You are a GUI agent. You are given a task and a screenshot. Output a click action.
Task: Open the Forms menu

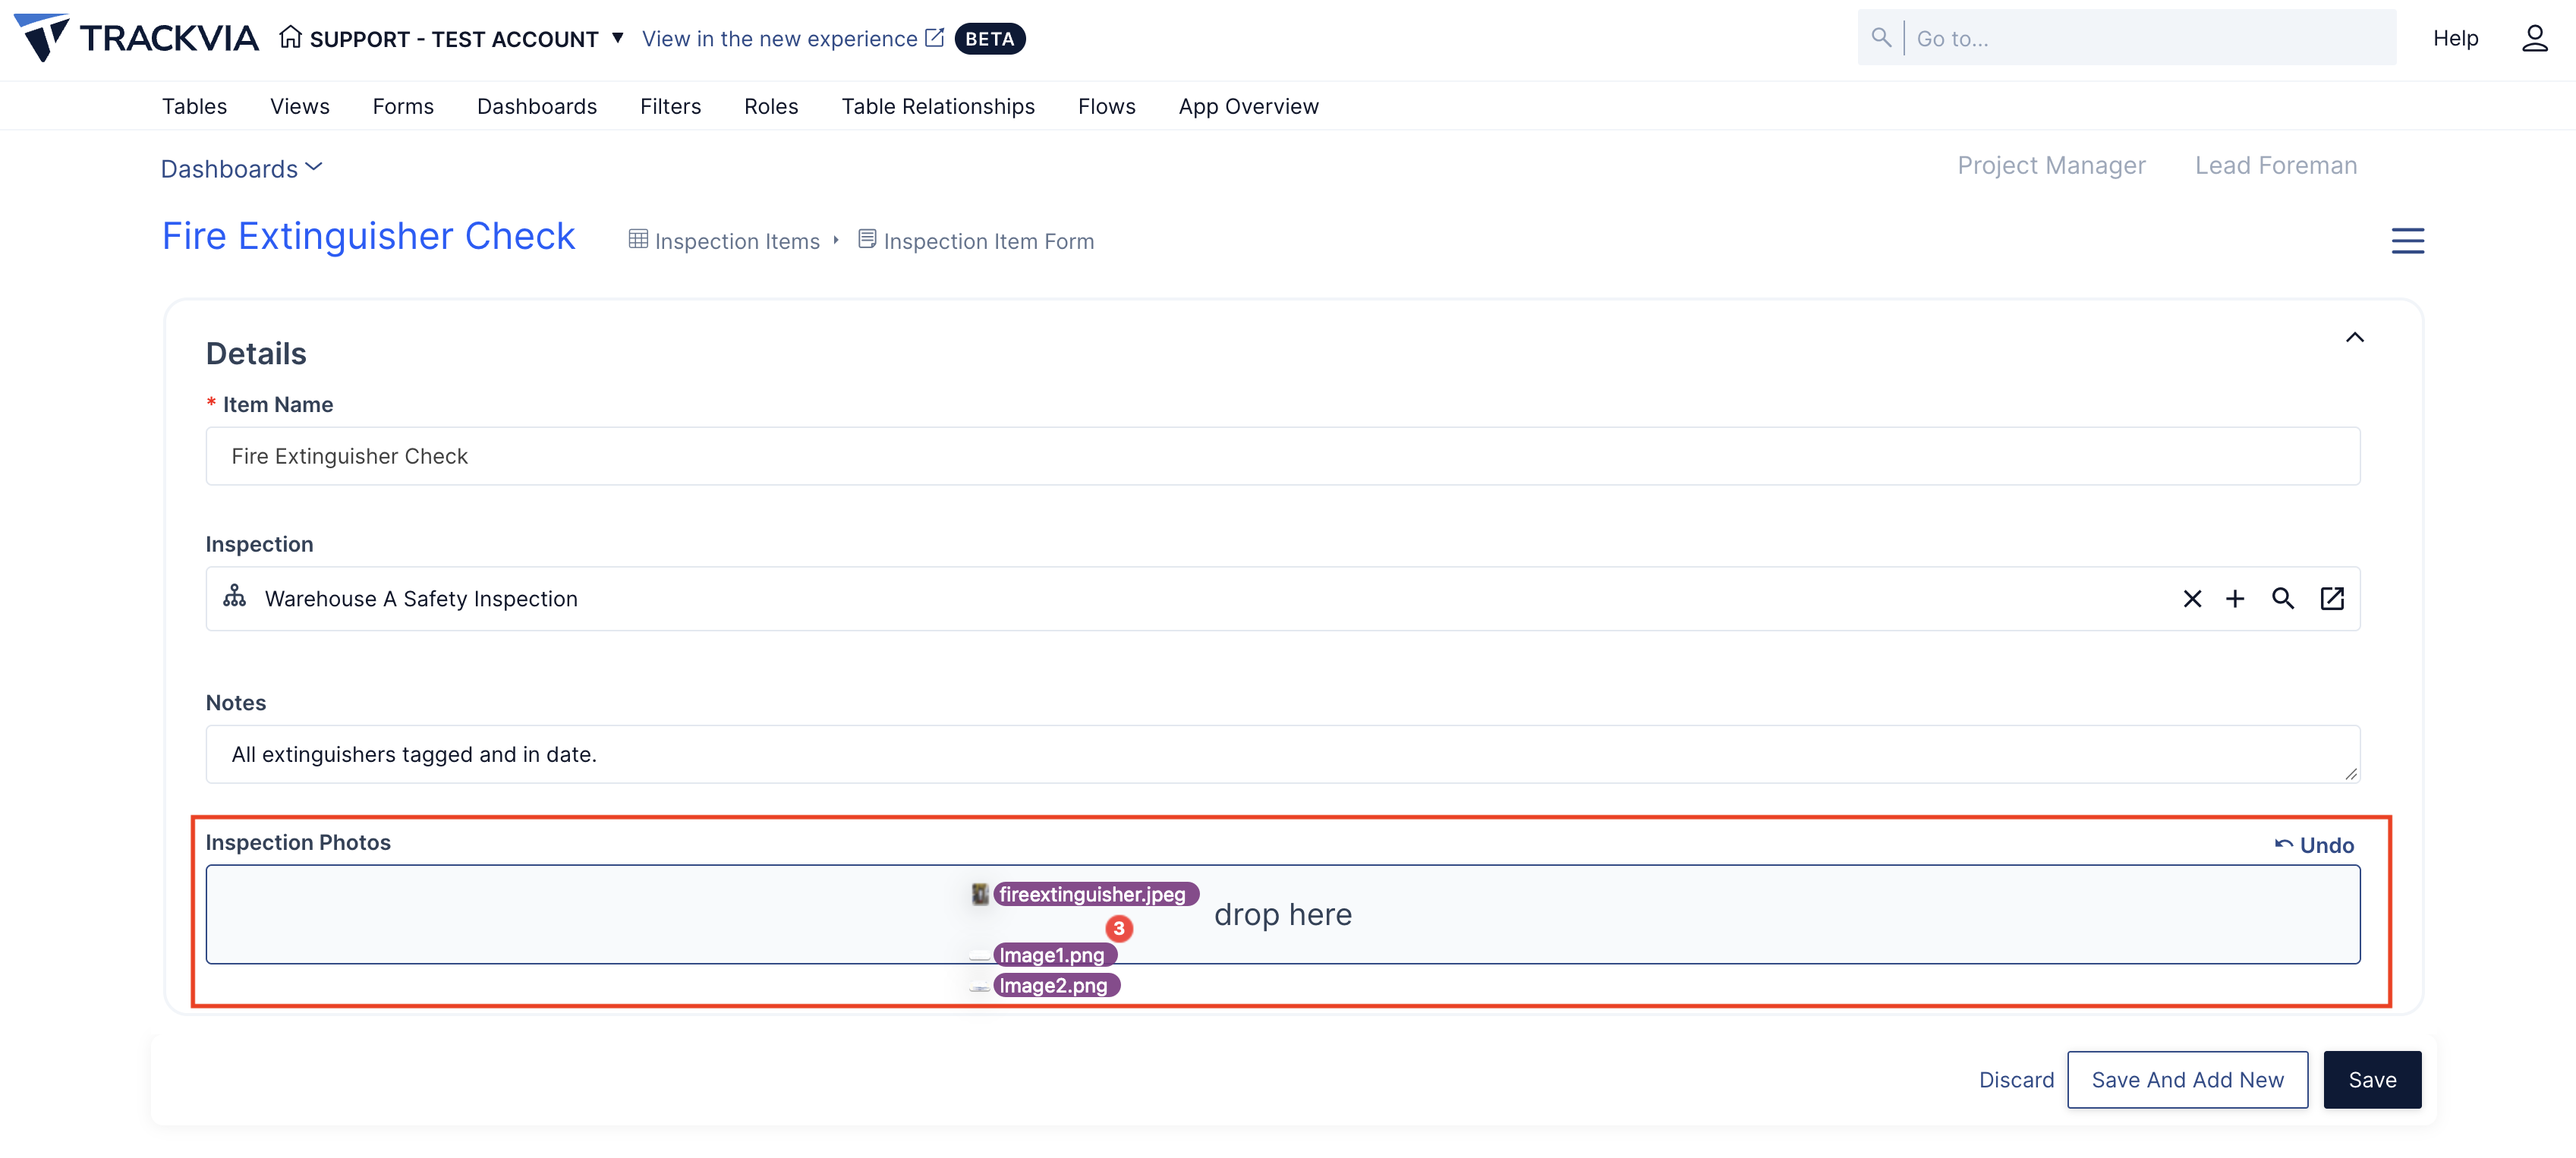pos(403,106)
